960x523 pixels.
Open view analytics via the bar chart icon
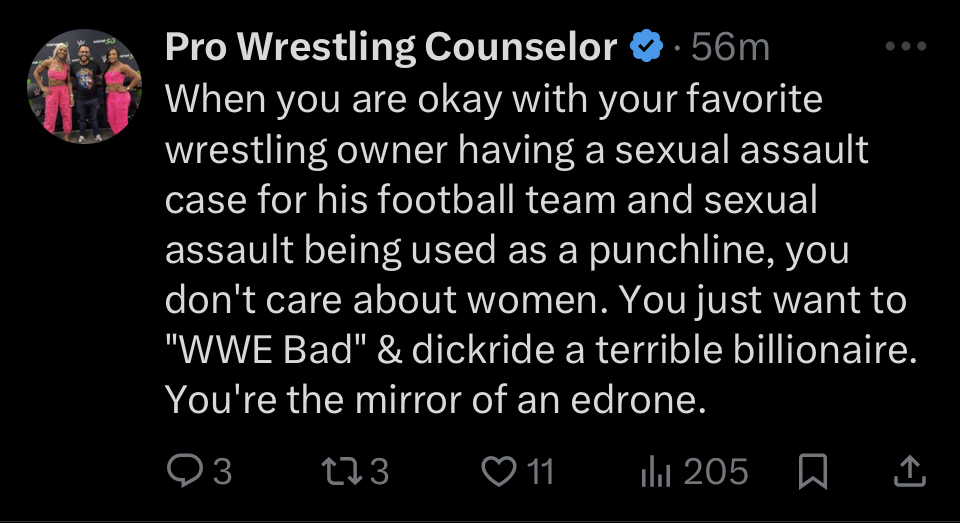click(x=654, y=470)
